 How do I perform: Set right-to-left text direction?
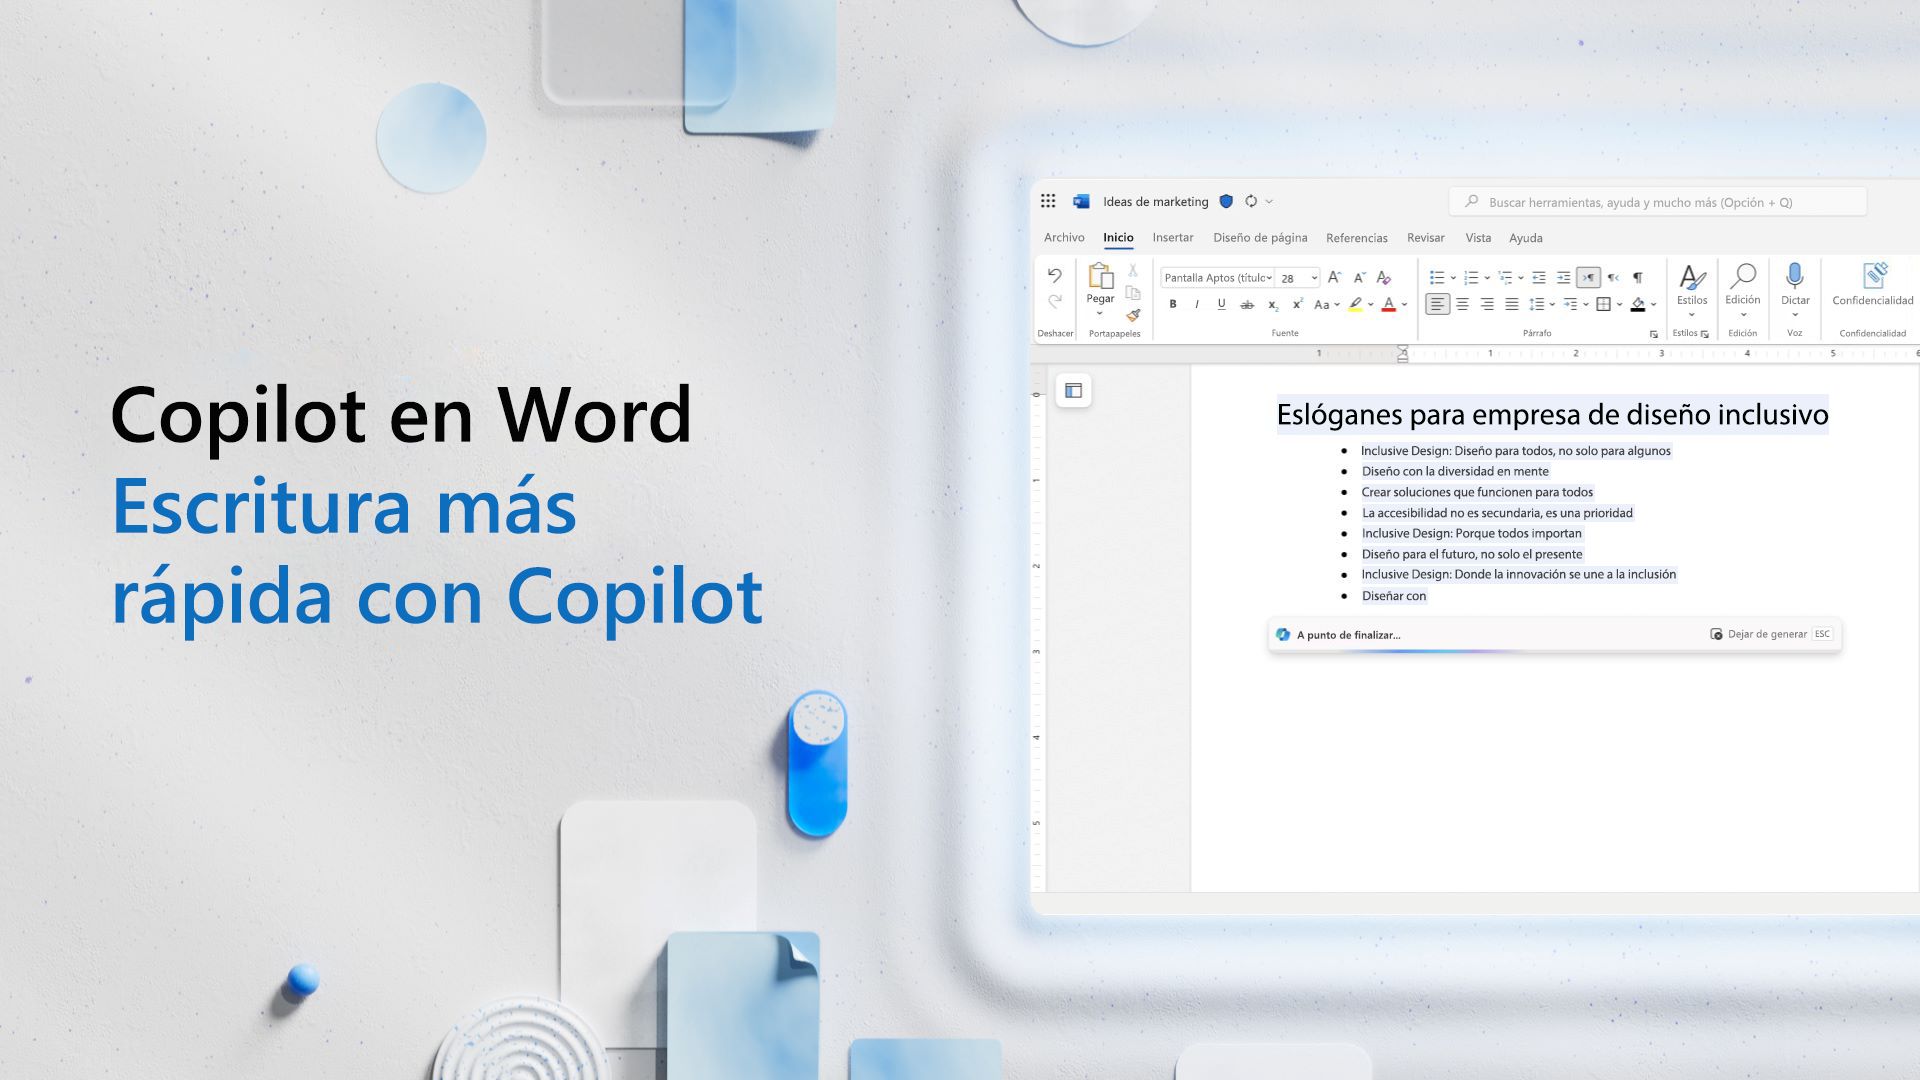1613,277
